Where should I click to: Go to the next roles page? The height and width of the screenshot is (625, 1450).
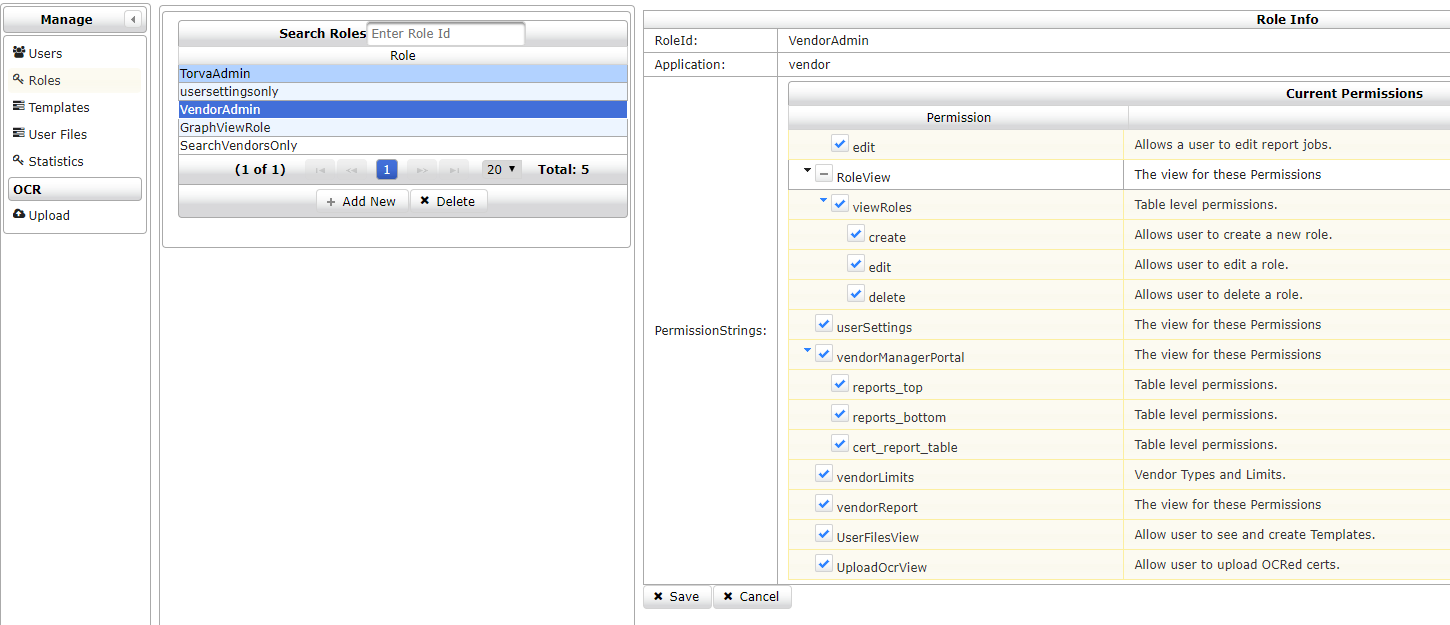tap(422, 170)
